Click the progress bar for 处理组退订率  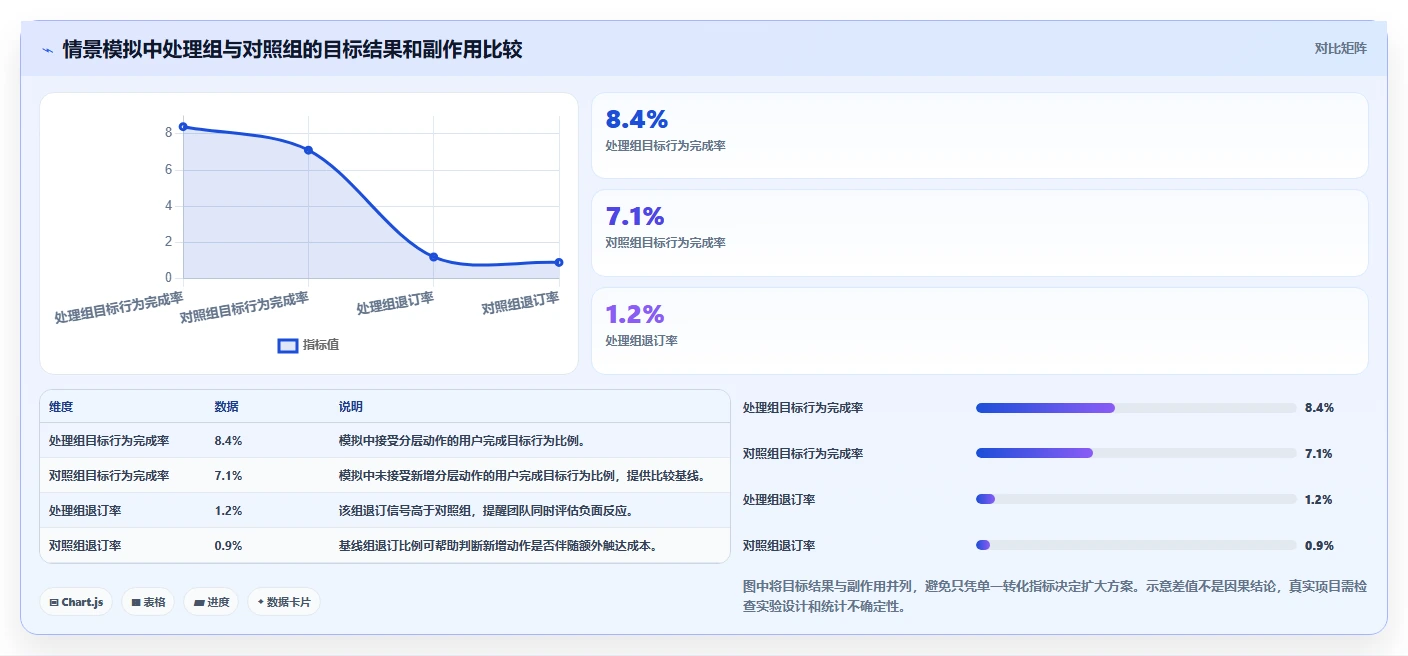tap(1136, 499)
